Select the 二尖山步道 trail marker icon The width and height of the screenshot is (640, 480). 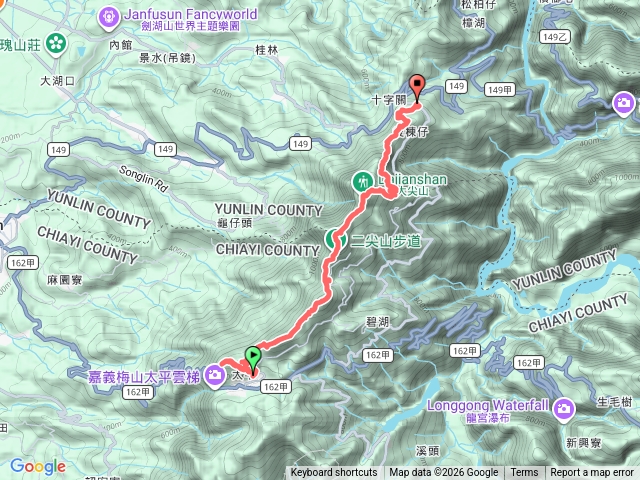pos(336,239)
